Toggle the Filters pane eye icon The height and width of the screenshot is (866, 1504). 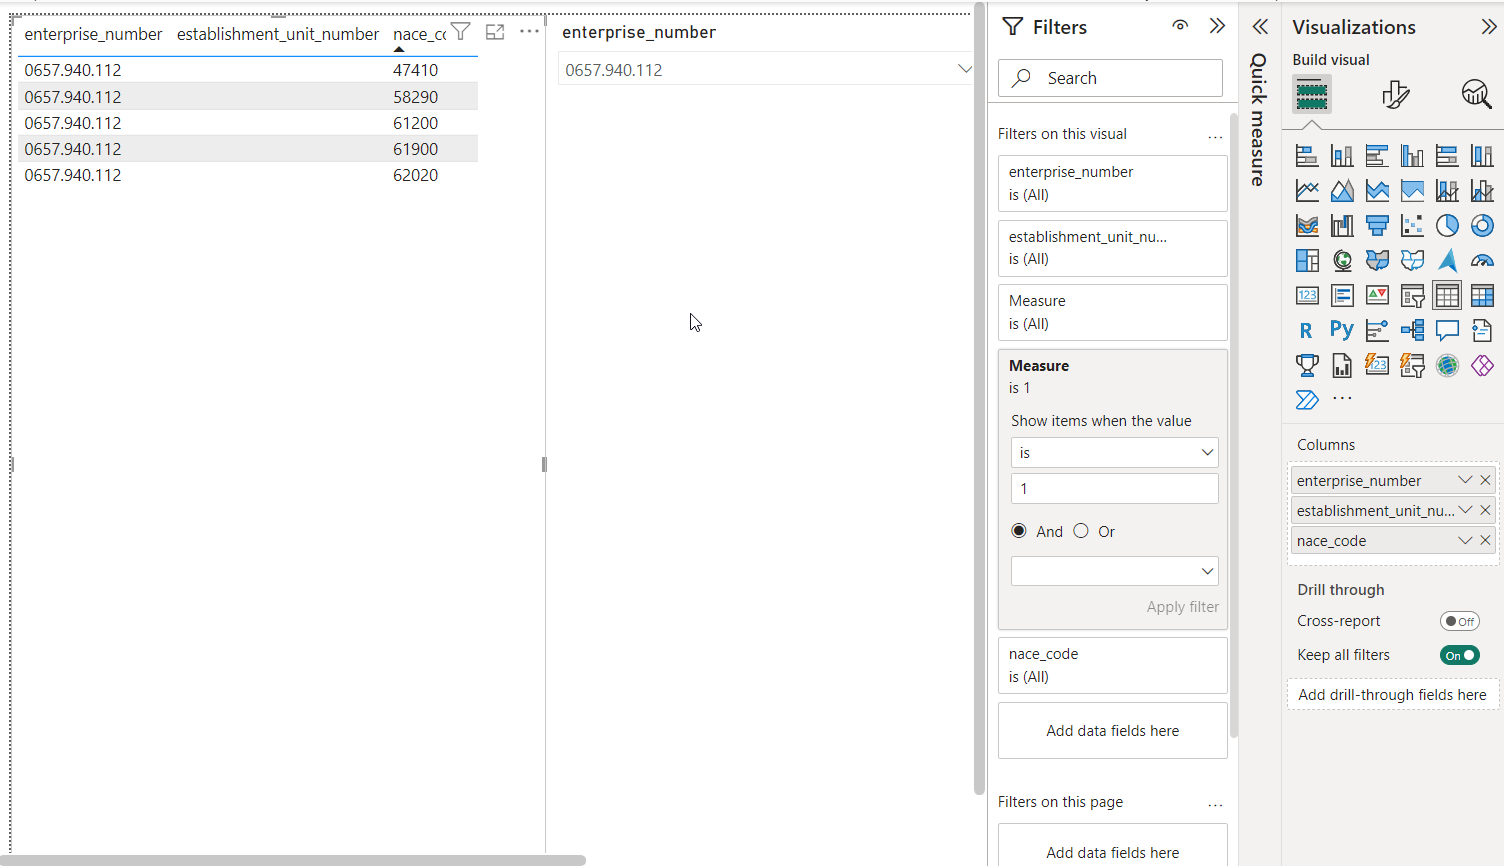1180,26
